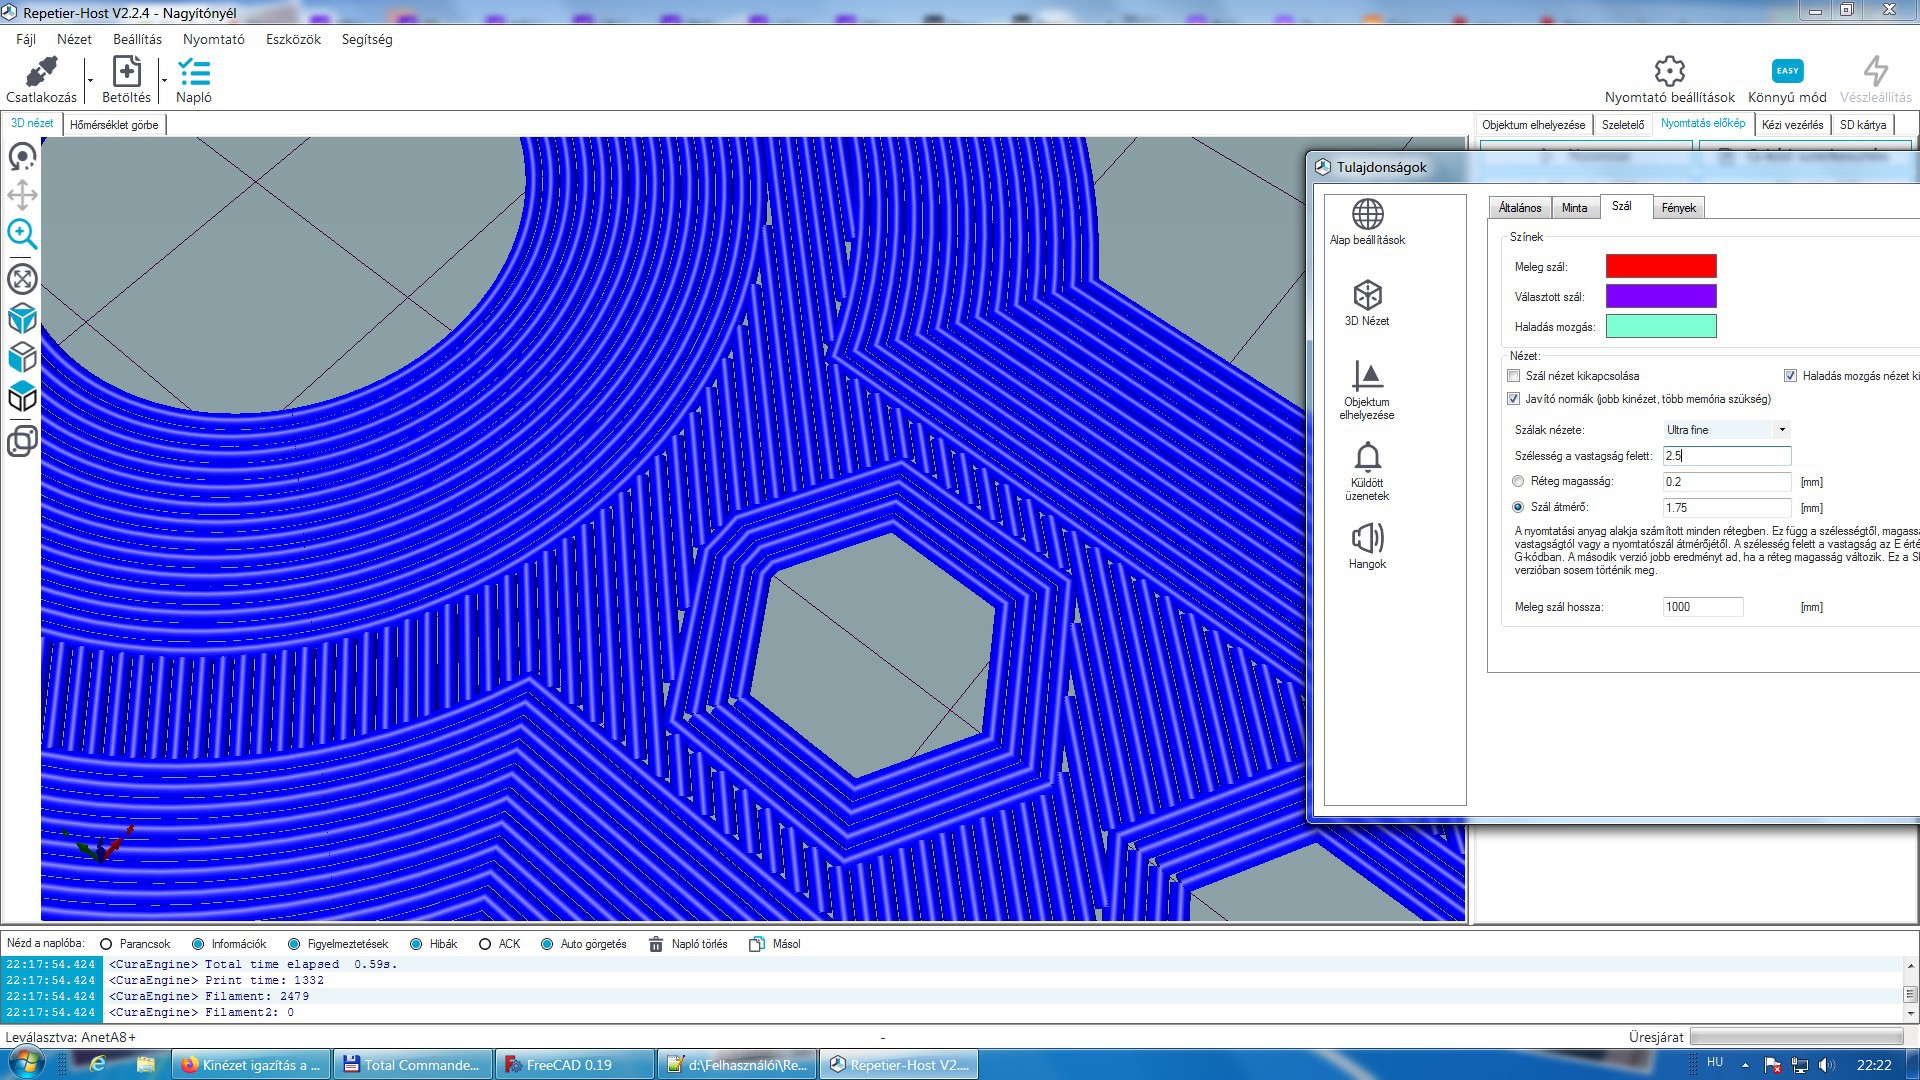Image resolution: width=1920 pixels, height=1080 pixels.
Task: Toggle the Napló log icon
Action: pyautogui.click(x=193, y=72)
